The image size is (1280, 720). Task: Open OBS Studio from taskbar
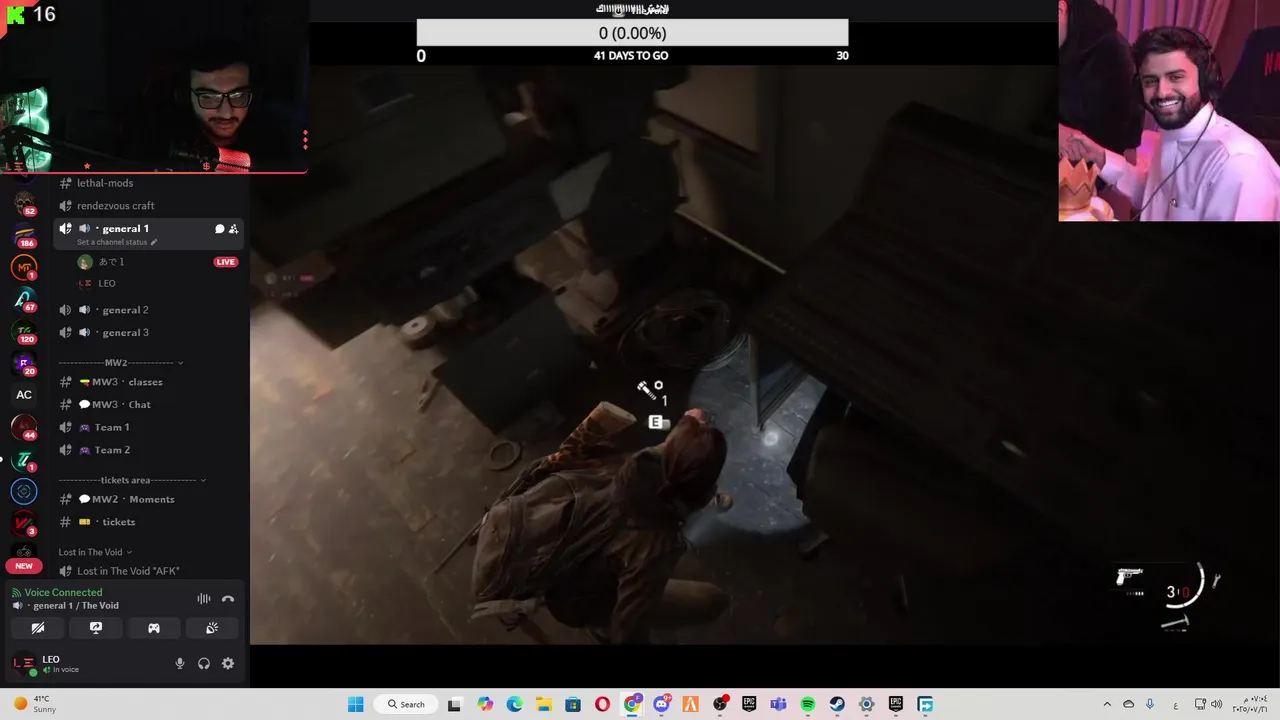tap(720, 704)
